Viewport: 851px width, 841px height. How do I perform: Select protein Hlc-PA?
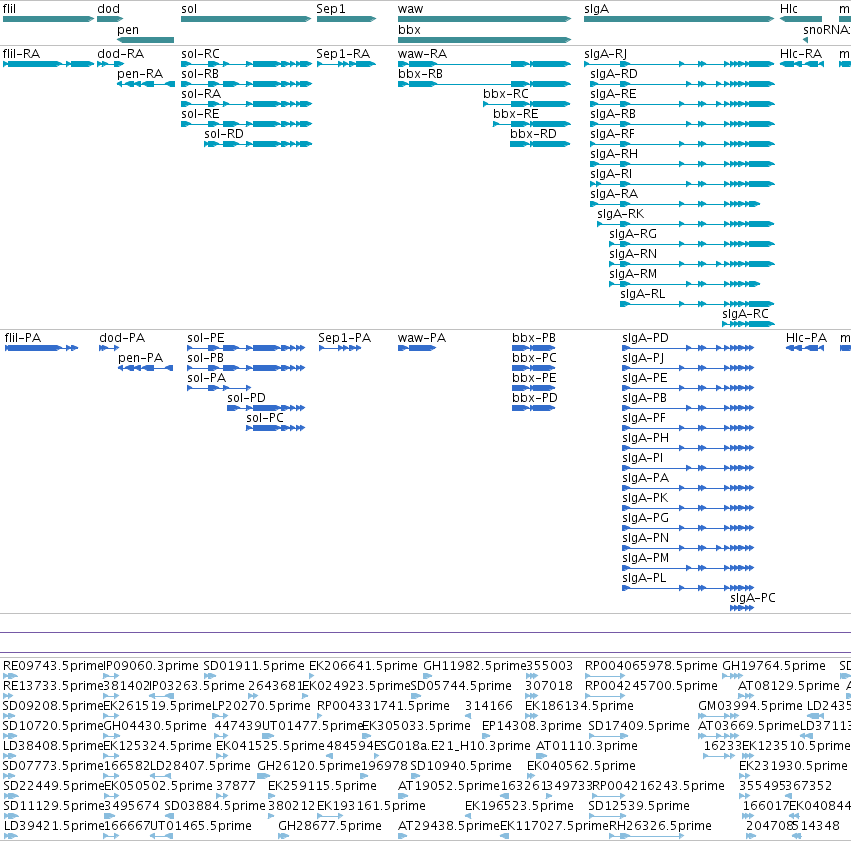coord(805,348)
